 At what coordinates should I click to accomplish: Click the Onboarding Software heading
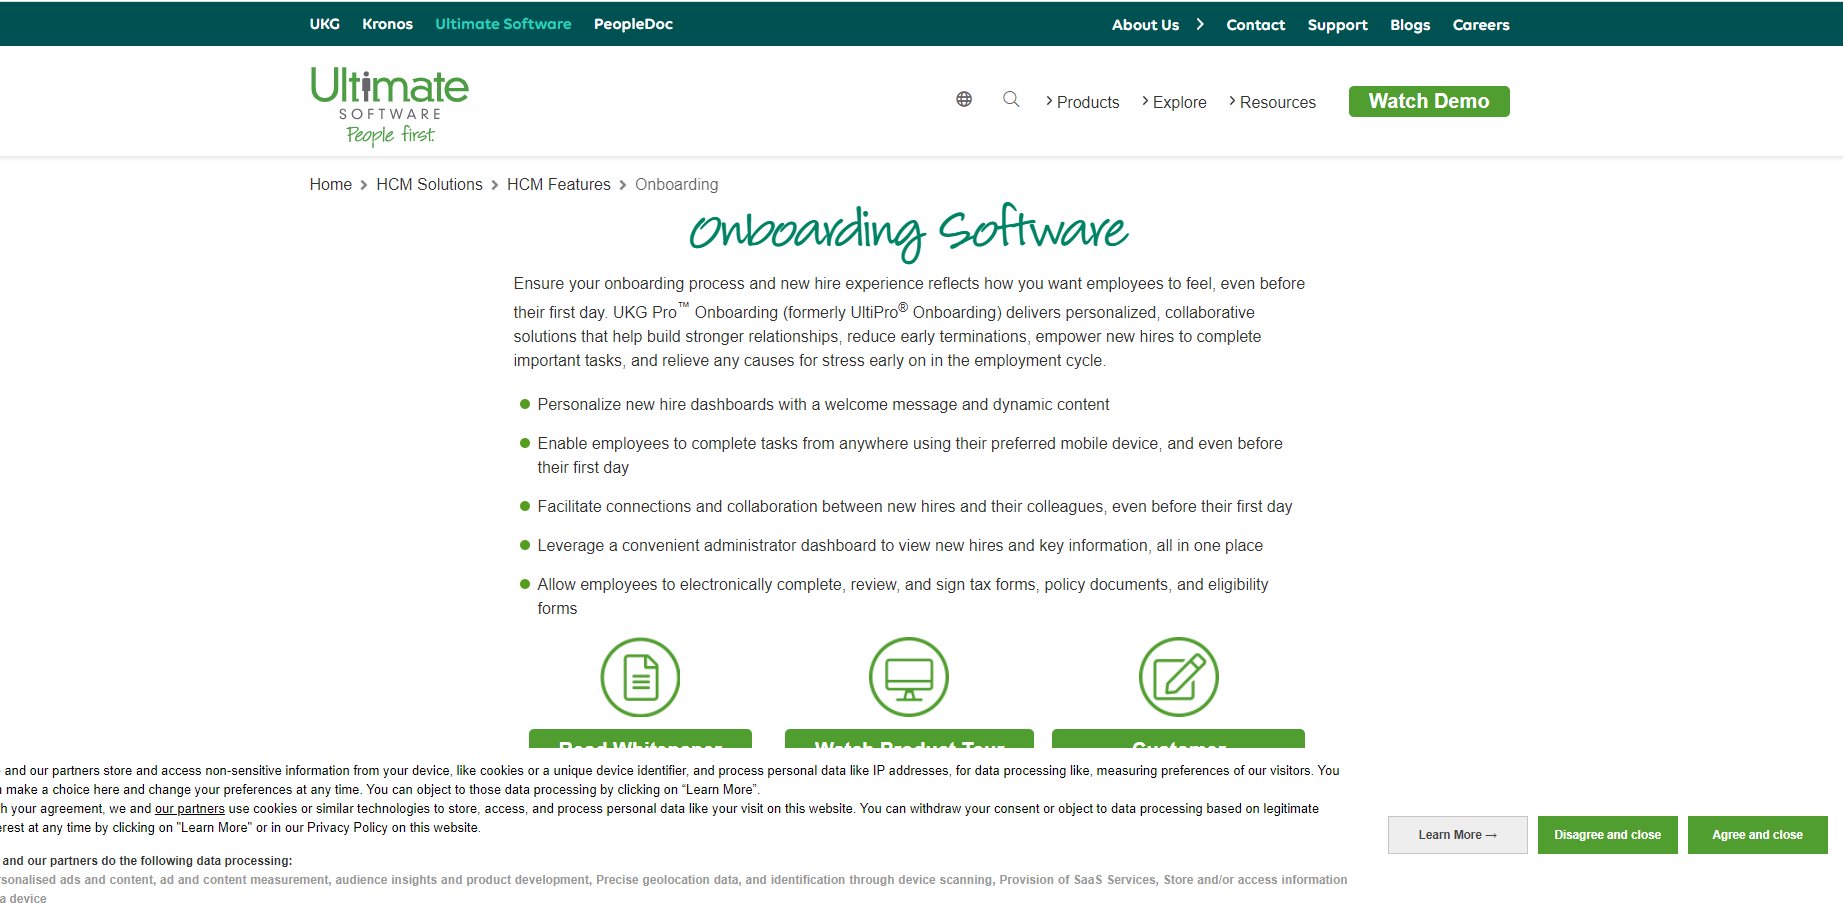coord(909,231)
